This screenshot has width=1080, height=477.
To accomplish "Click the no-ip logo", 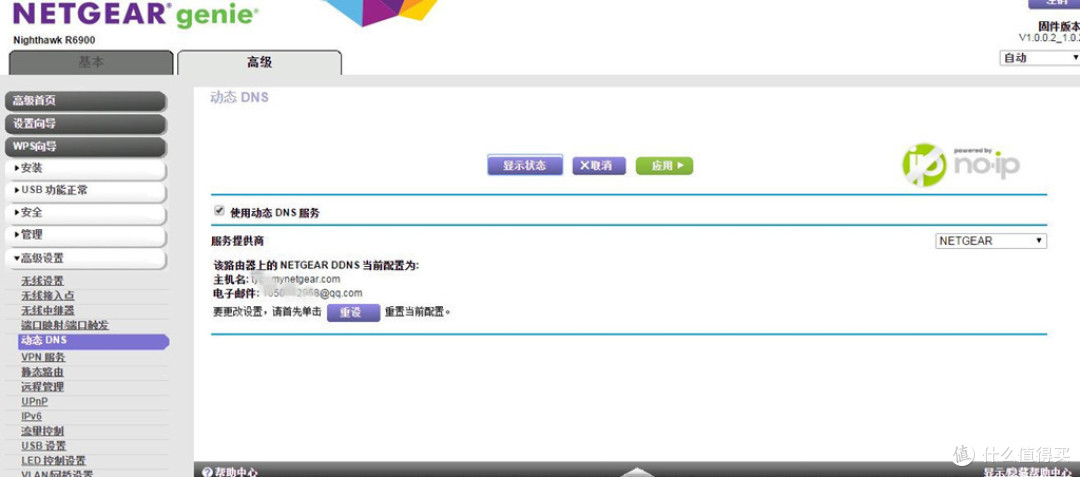I will 961,165.
